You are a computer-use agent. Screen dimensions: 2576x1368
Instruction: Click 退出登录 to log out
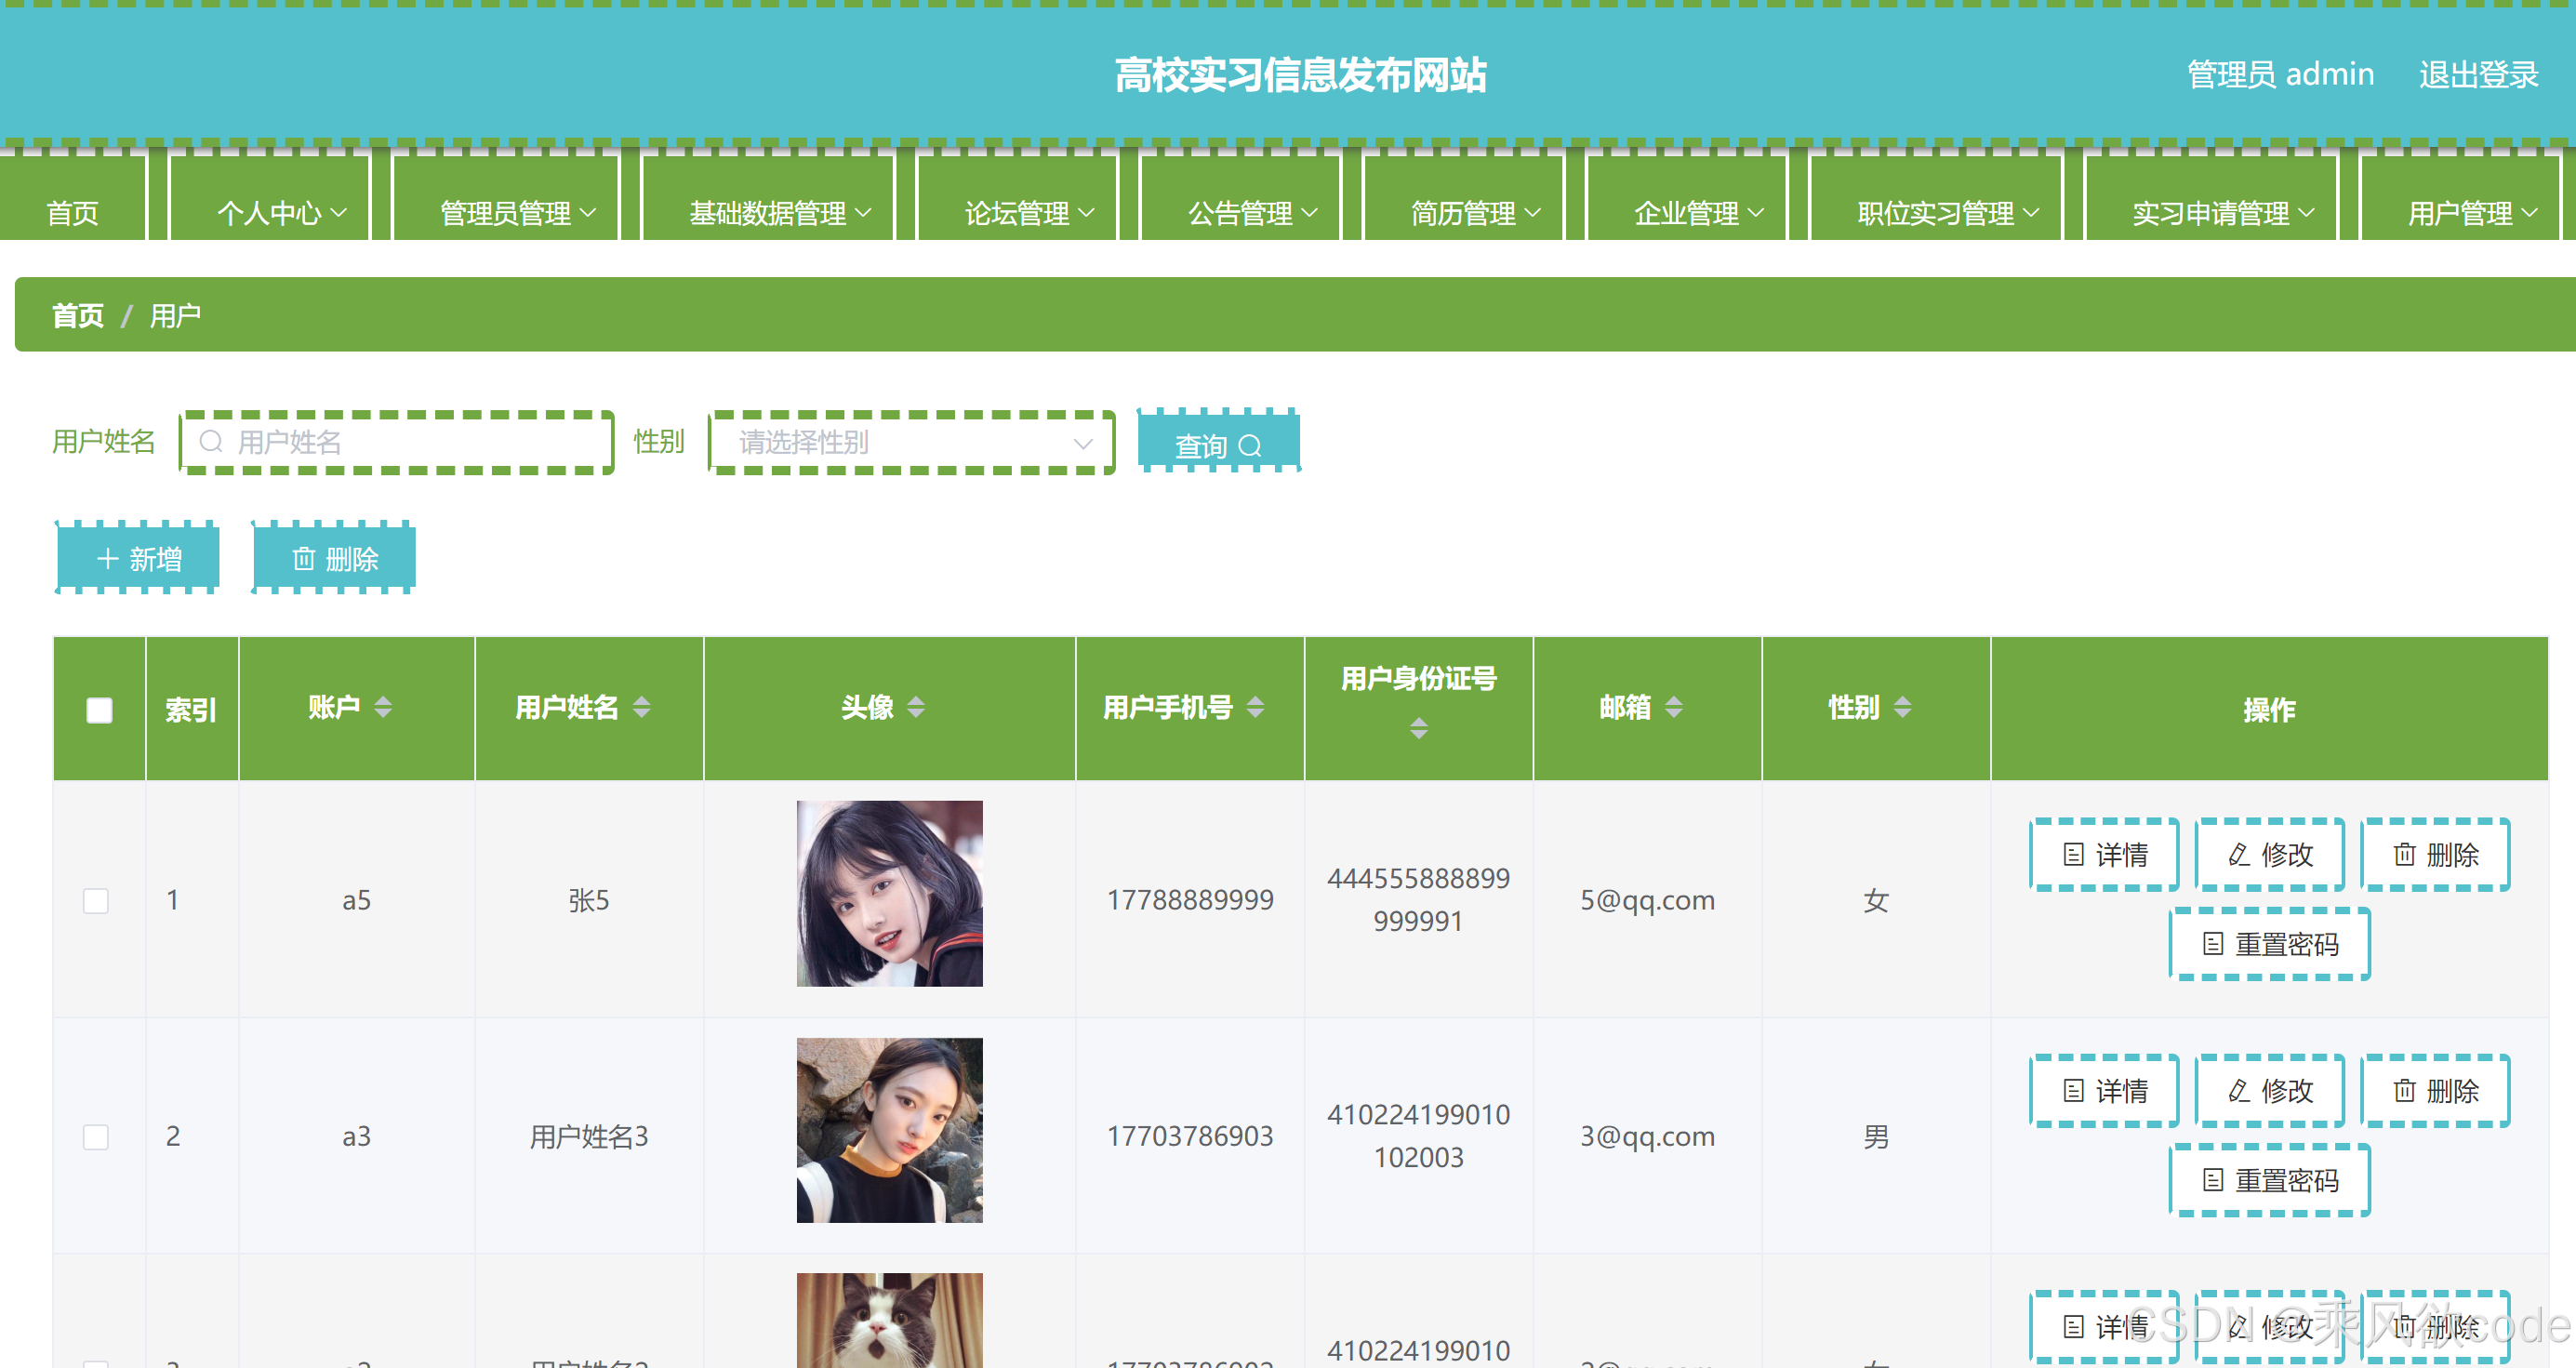tap(2477, 74)
